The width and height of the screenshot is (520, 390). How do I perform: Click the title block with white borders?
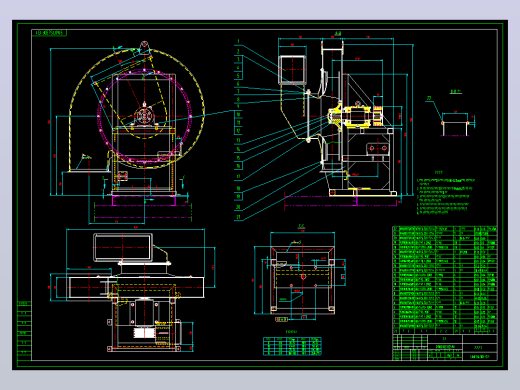click(x=445, y=347)
